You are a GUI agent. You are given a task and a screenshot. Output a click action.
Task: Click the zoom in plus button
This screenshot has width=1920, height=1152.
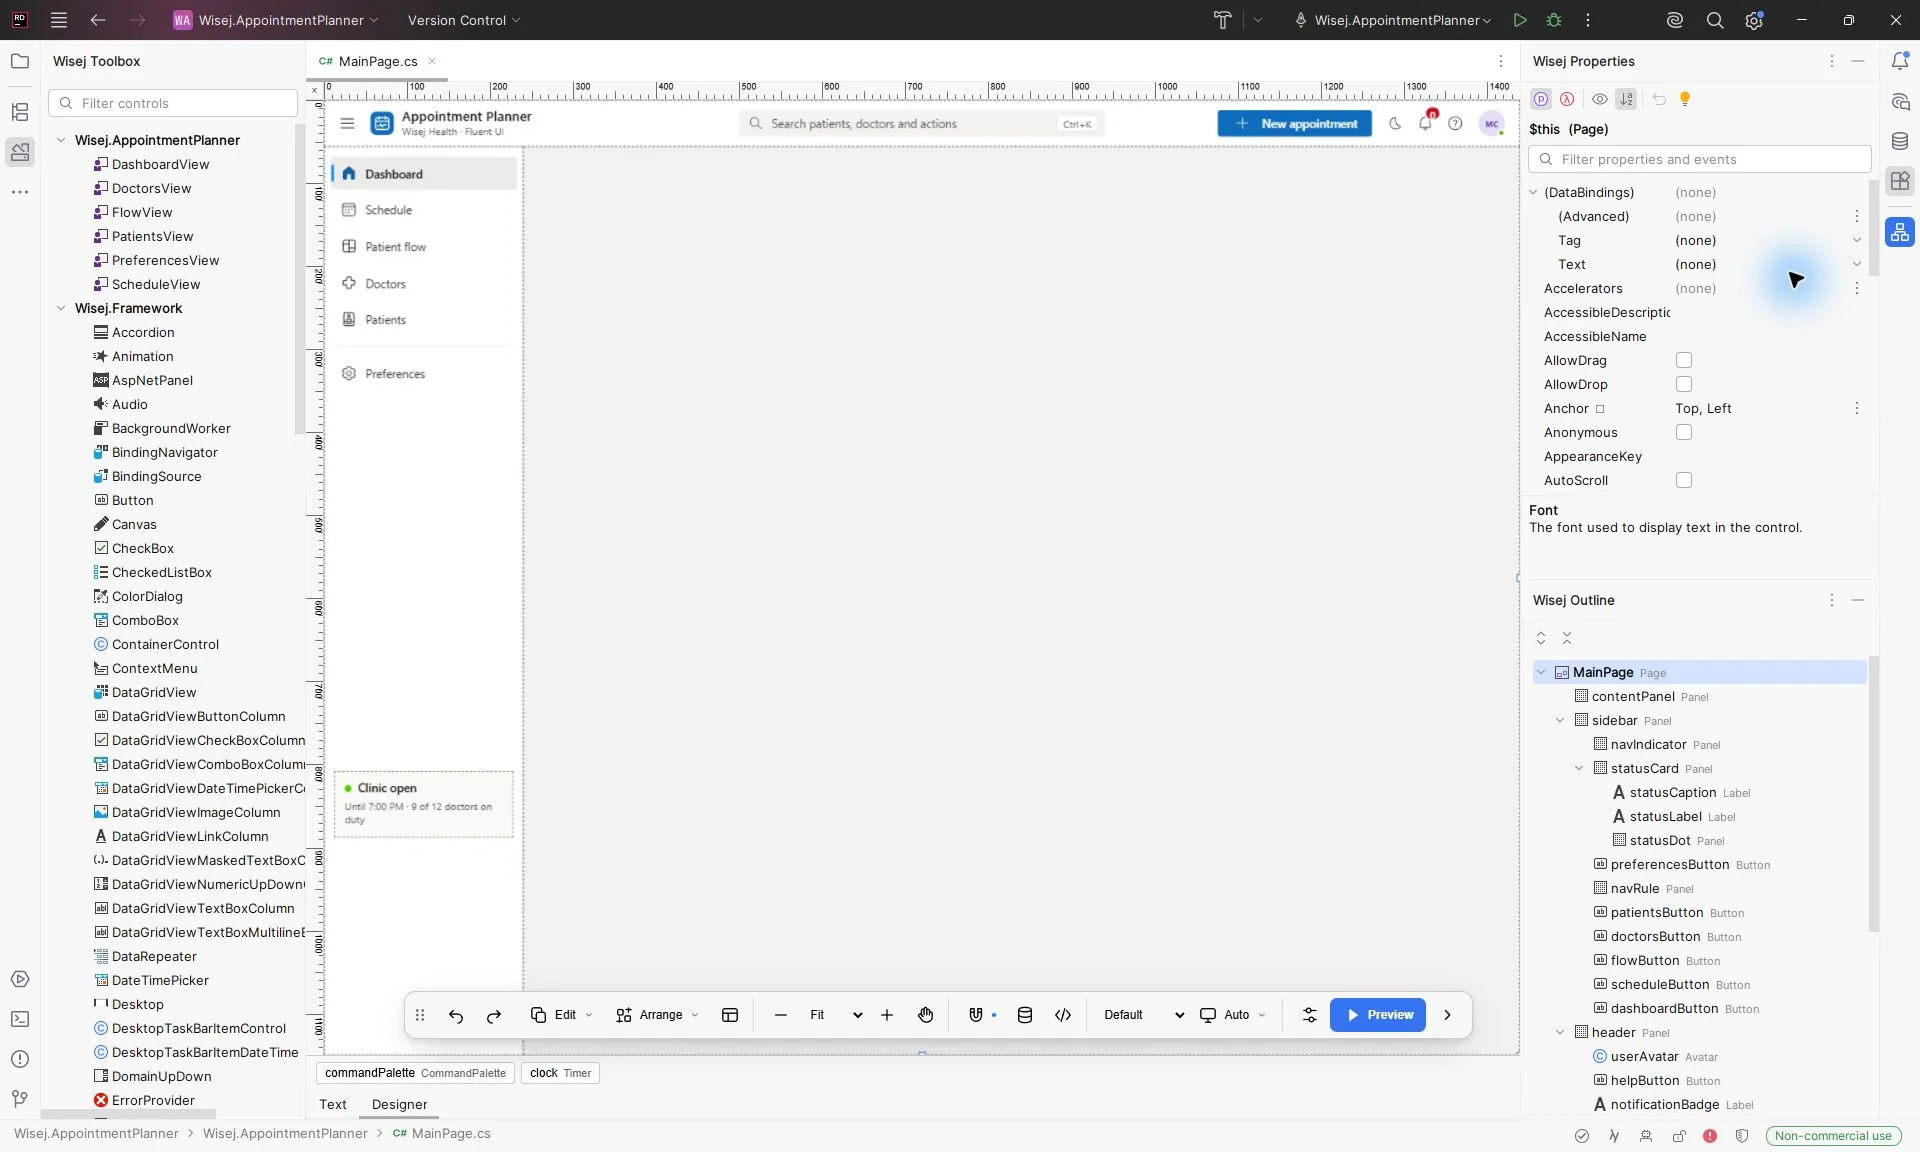click(887, 1015)
